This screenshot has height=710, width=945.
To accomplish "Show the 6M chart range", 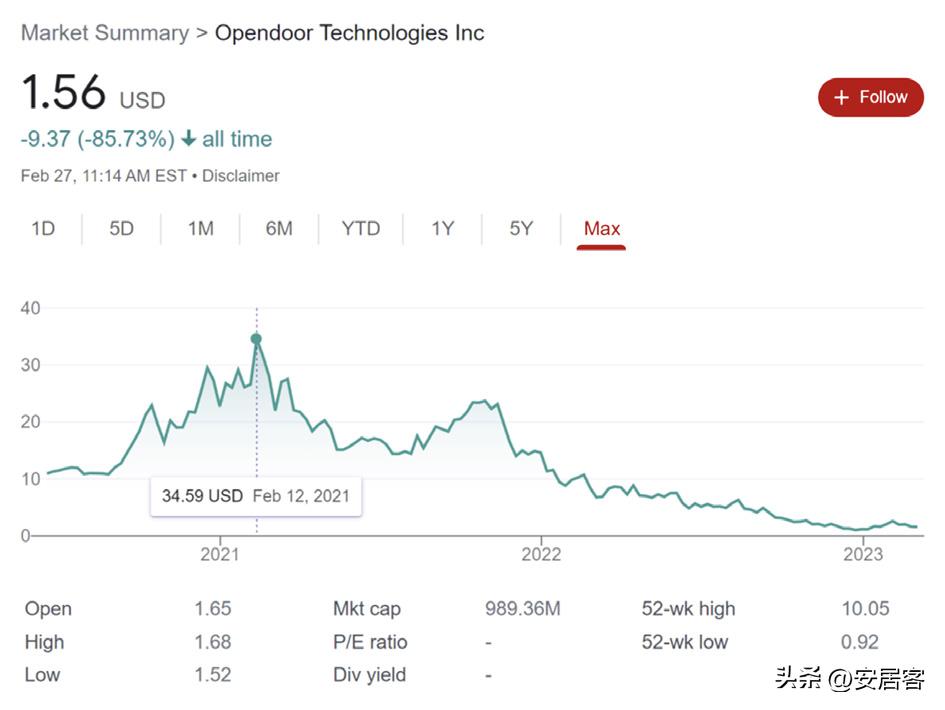I will pos(279,228).
